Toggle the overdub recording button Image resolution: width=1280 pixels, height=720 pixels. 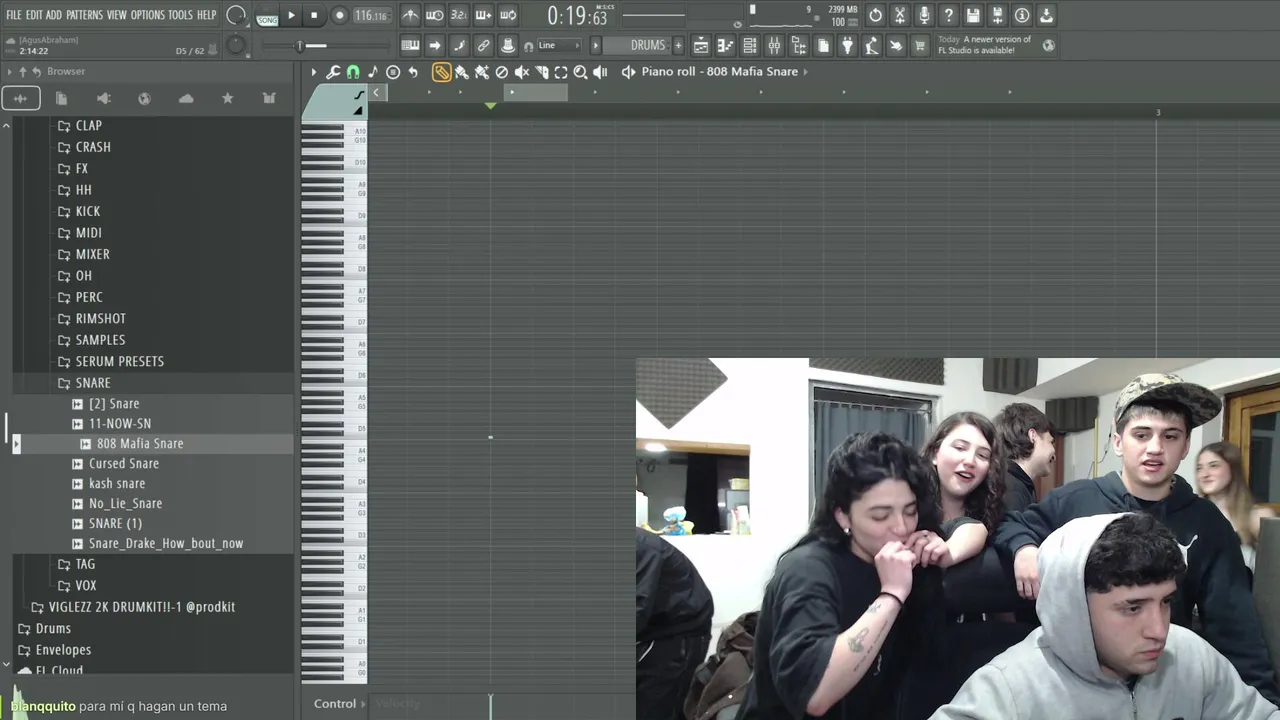483,15
